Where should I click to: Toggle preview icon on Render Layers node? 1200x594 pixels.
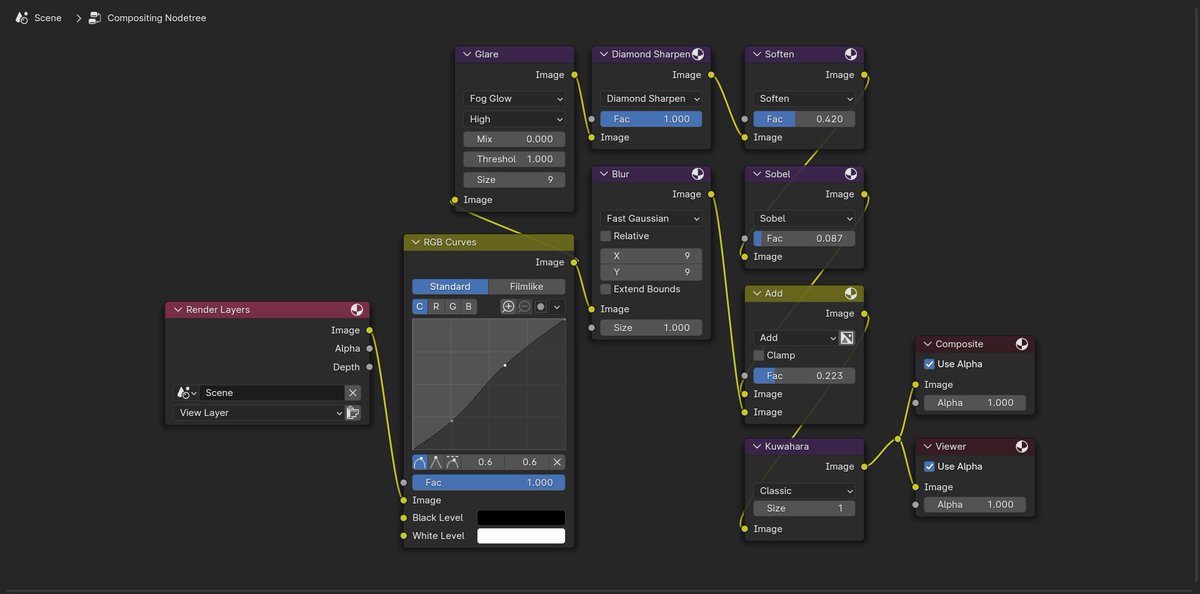357,310
